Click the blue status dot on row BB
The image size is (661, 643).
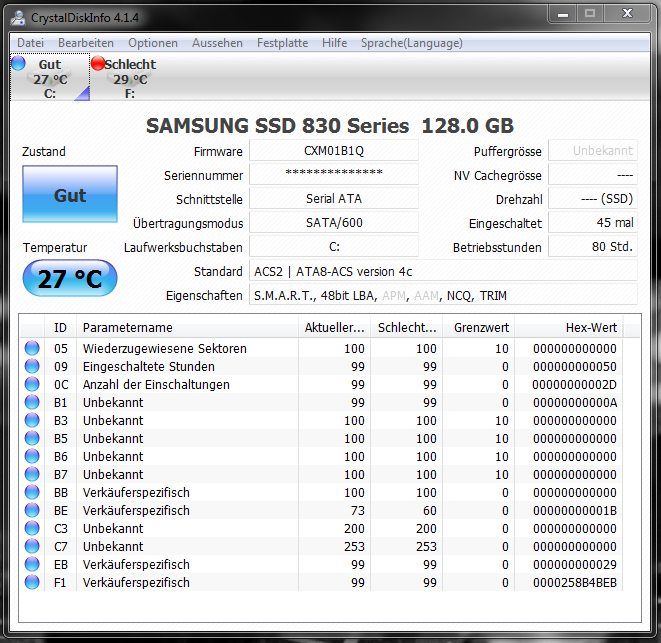pyautogui.click(x=32, y=492)
